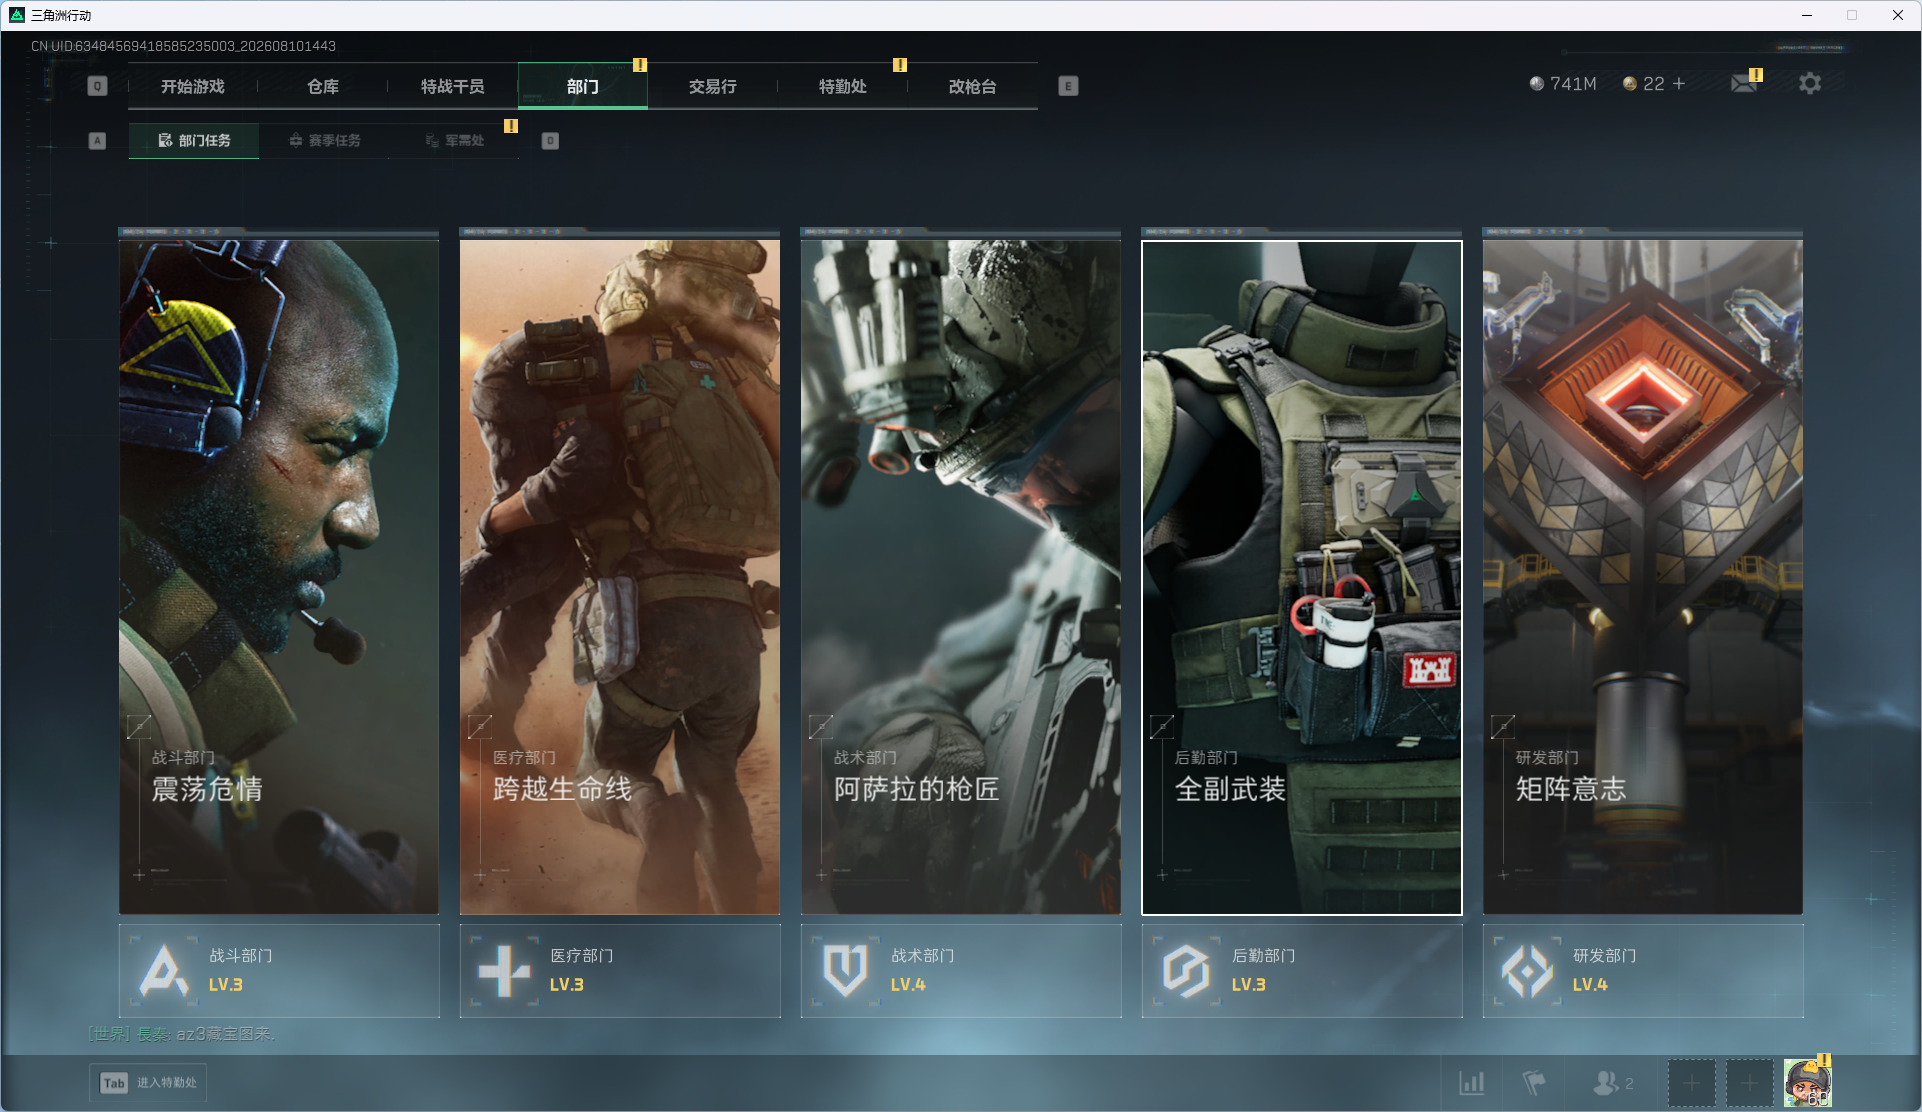
Task: Click the 战术部门 LV.4 level panel
Action: click(961, 971)
